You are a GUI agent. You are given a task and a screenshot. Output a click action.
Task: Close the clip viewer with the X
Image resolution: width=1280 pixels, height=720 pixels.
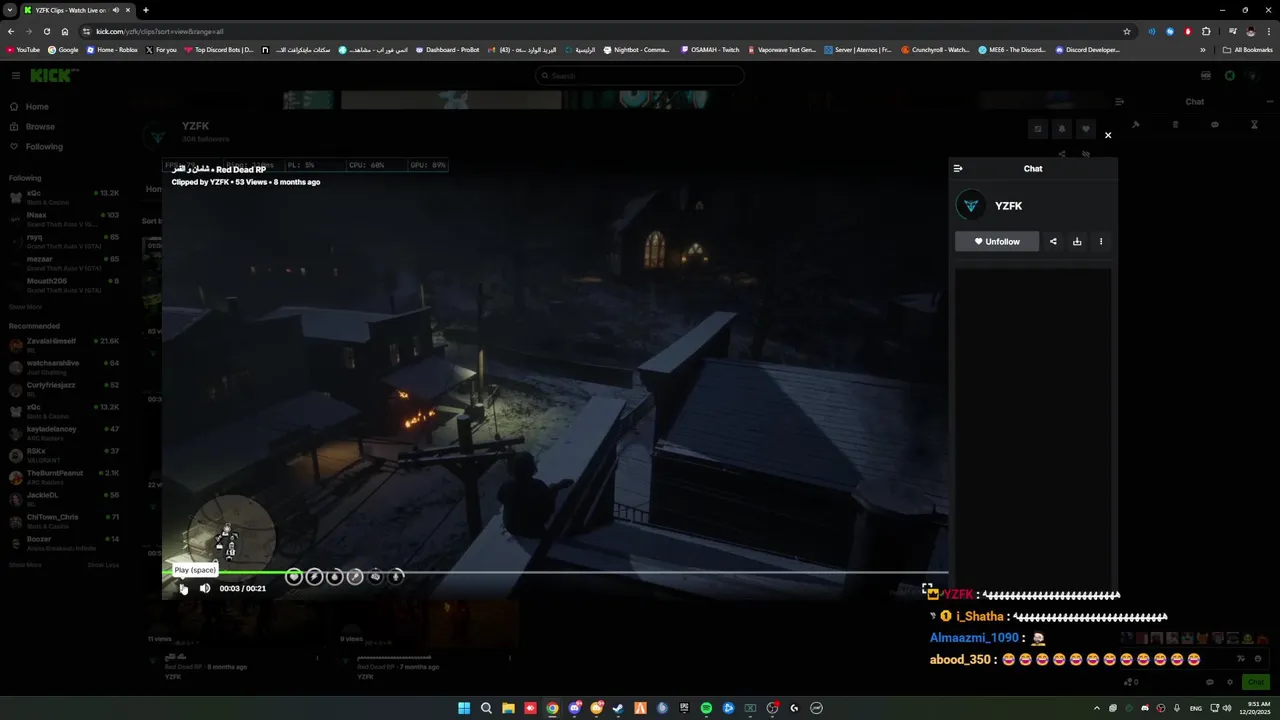click(x=1108, y=135)
